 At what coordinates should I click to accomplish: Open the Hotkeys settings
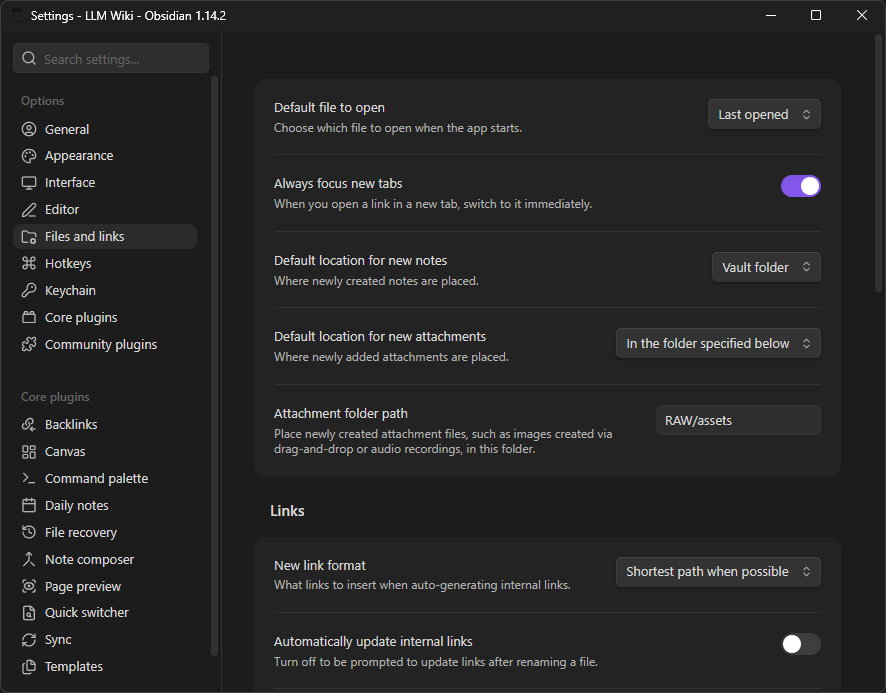tap(105, 264)
